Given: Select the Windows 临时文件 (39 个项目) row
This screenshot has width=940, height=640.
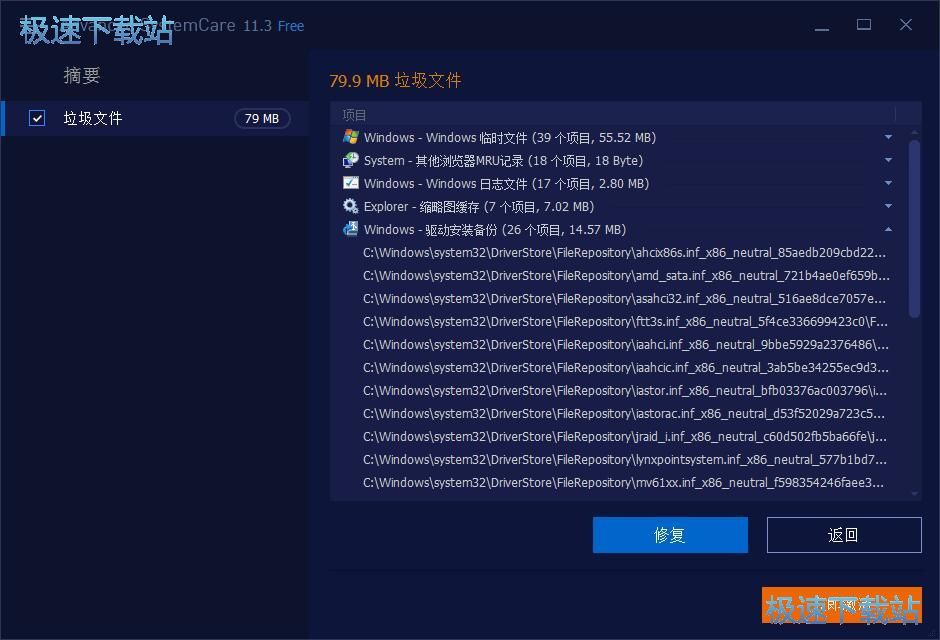Looking at the screenshot, I should pyautogui.click(x=617, y=137).
